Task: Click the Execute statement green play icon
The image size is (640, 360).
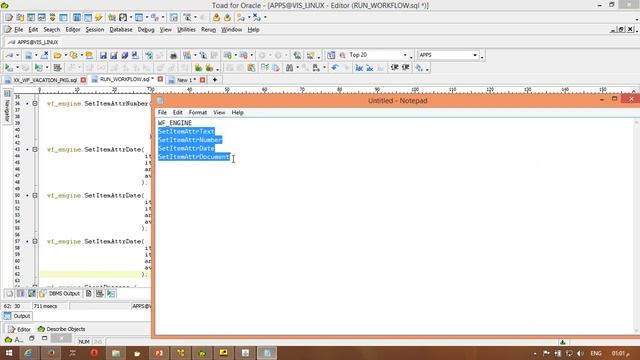Action: tap(8, 68)
